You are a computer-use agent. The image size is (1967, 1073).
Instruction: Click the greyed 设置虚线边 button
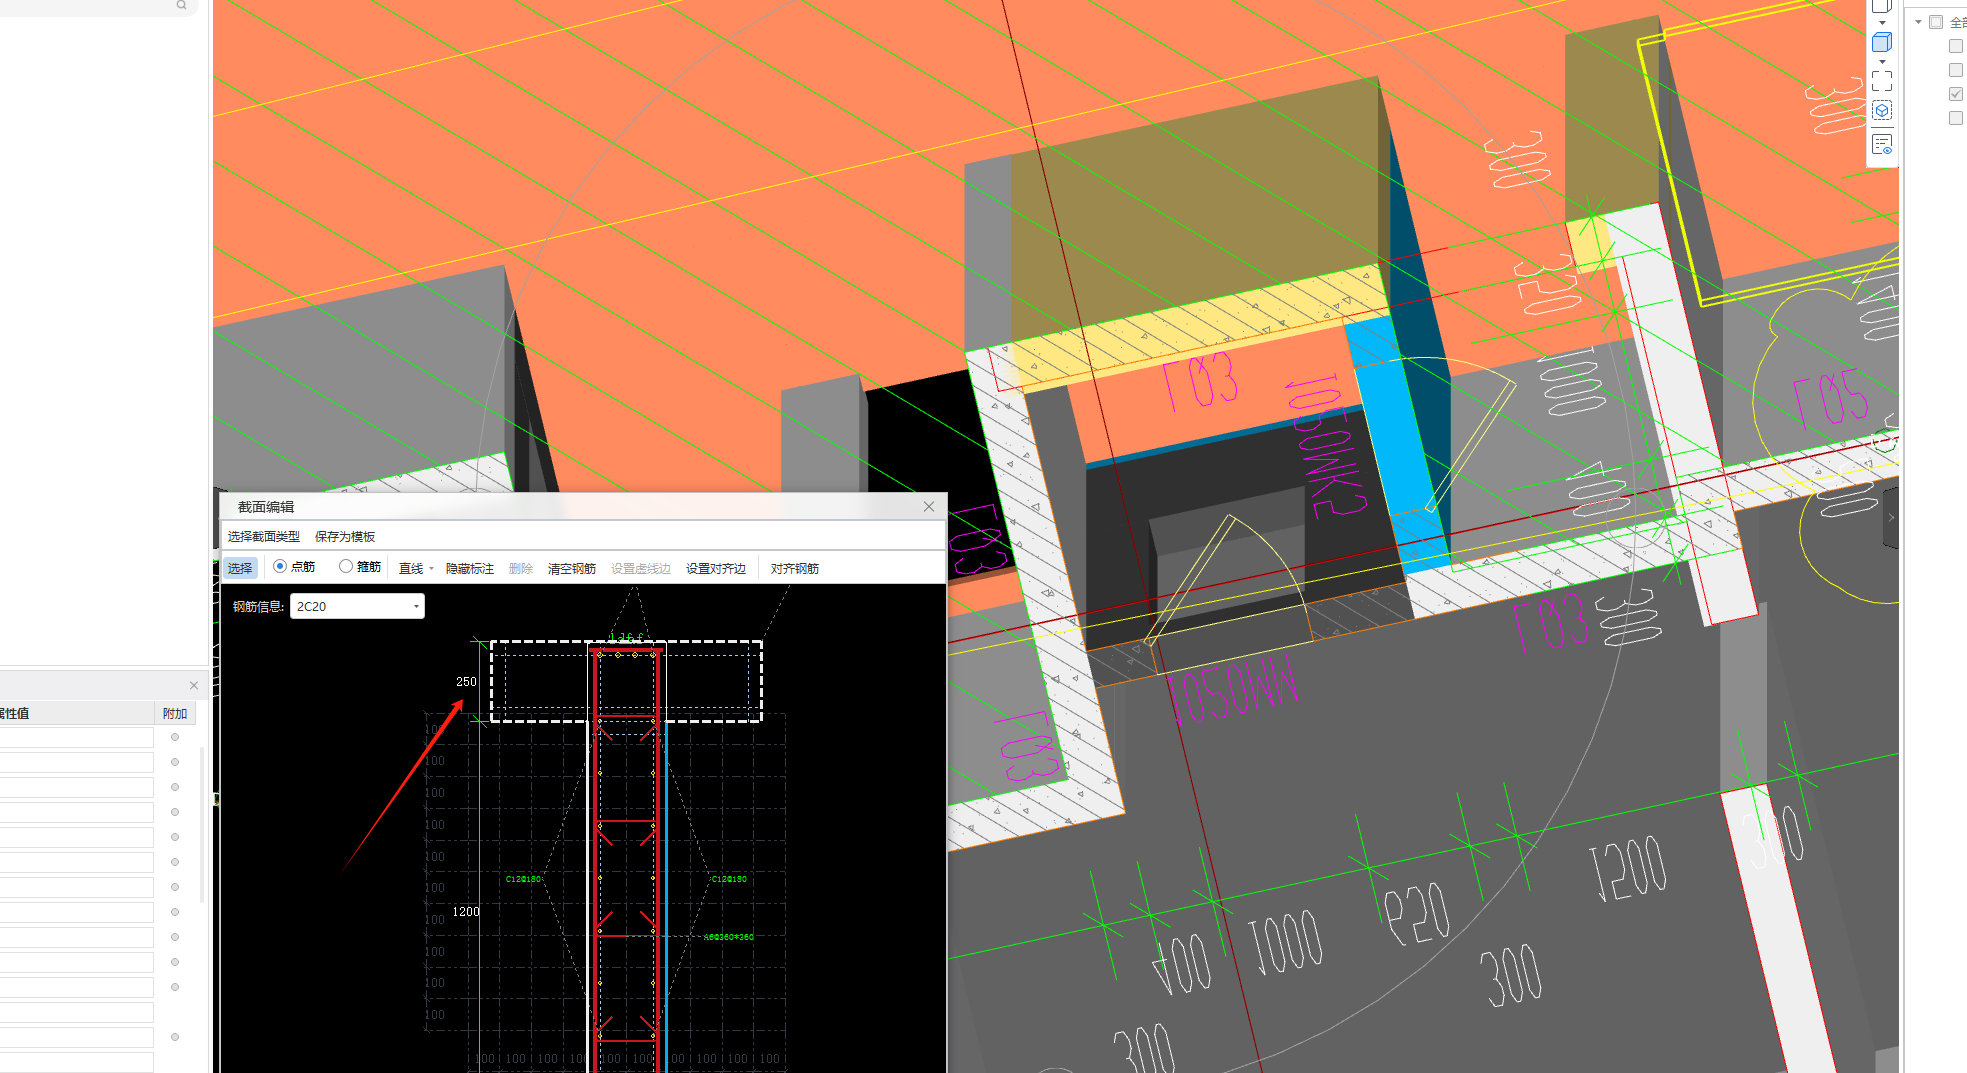[x=641, y=568]
